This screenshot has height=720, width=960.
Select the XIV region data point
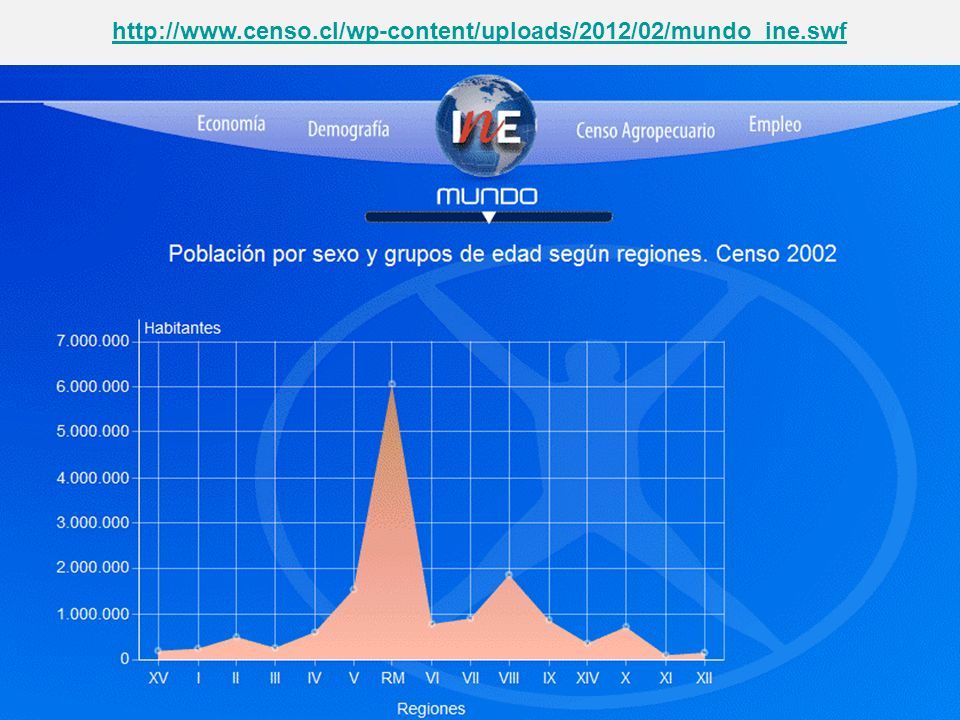(587, 643)
